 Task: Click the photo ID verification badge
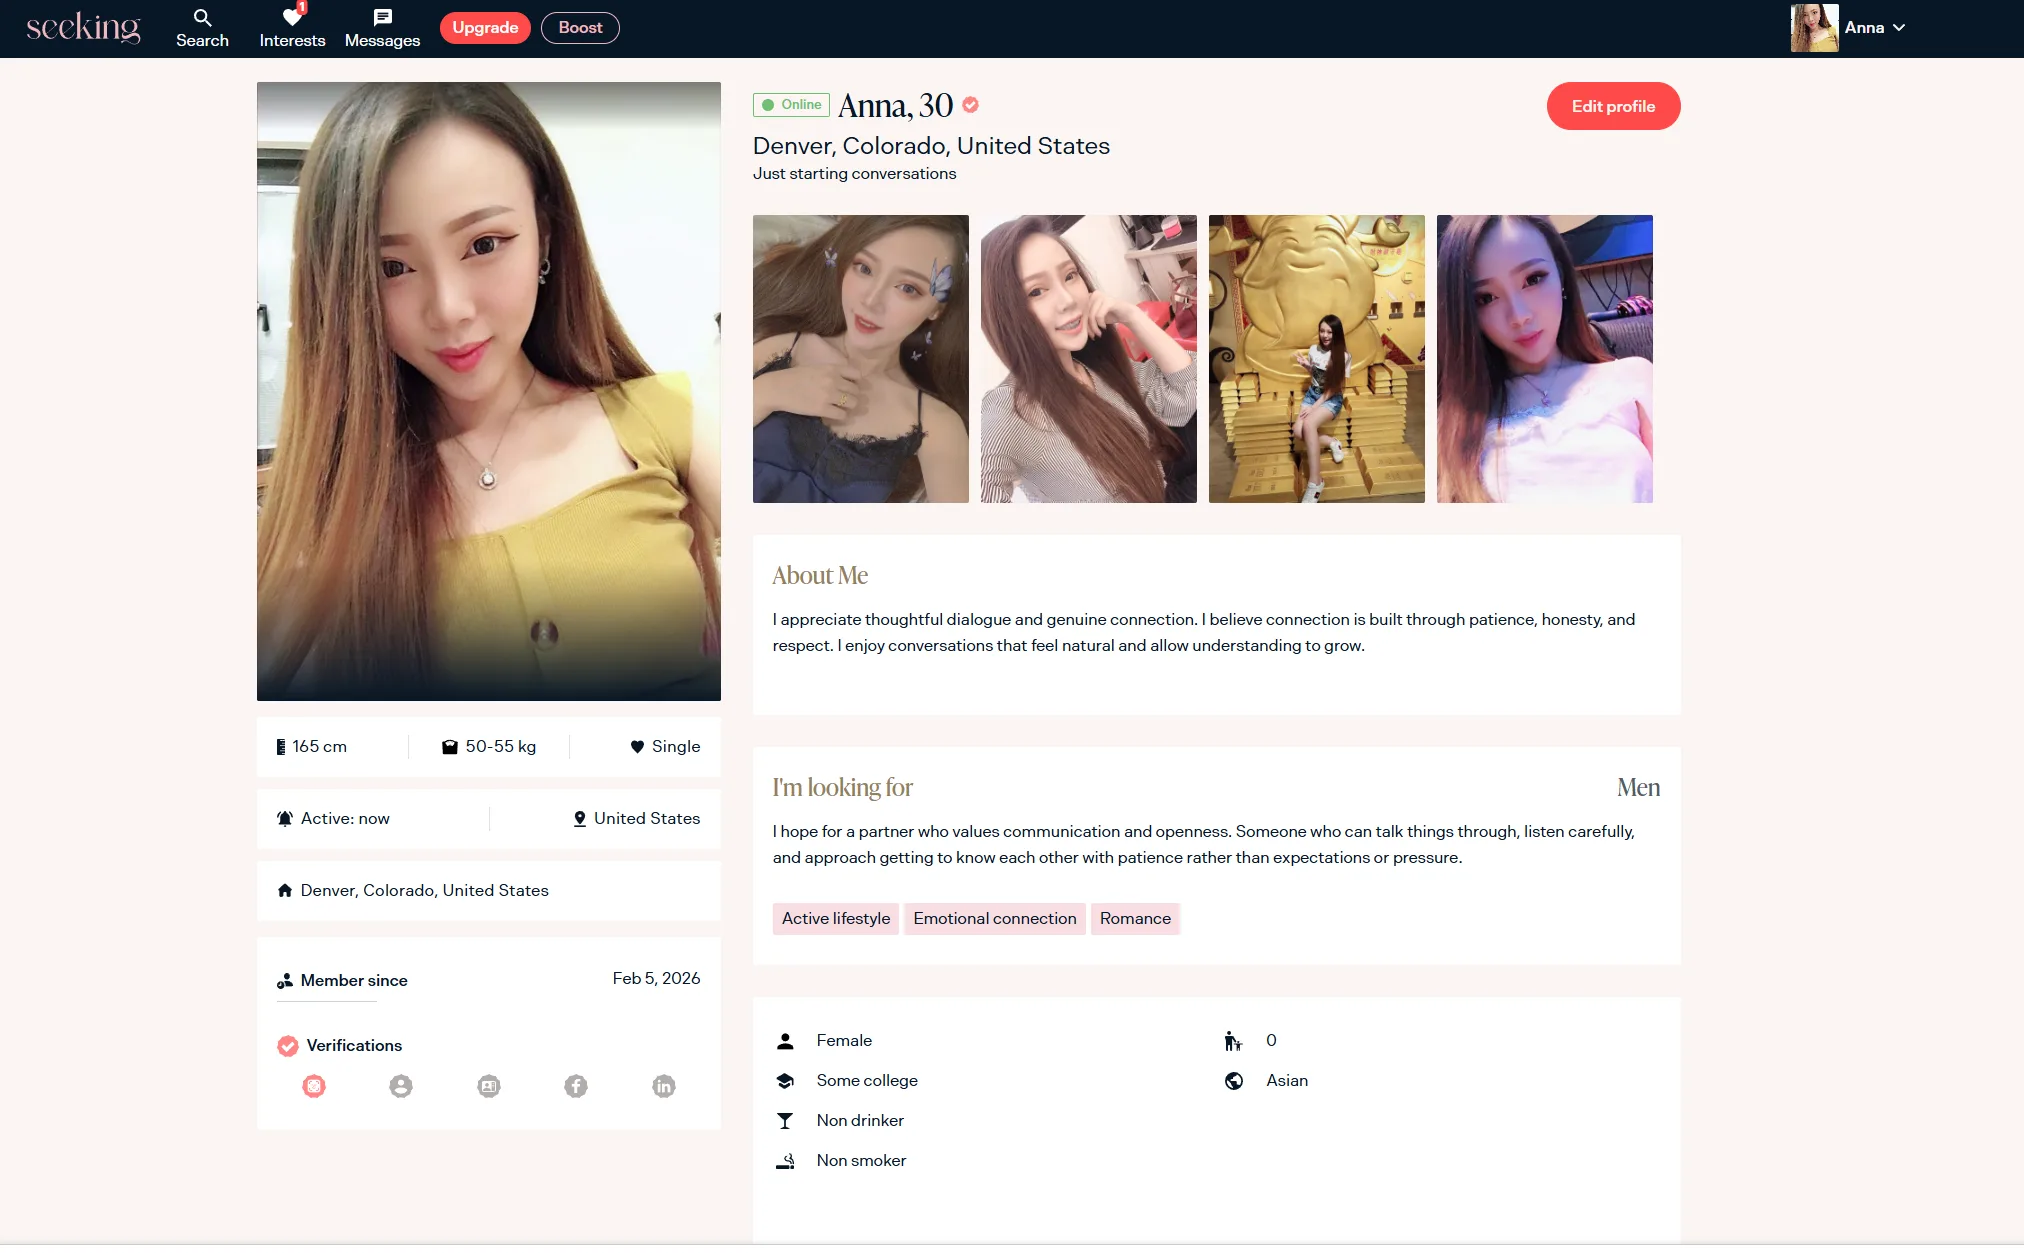489,1086
